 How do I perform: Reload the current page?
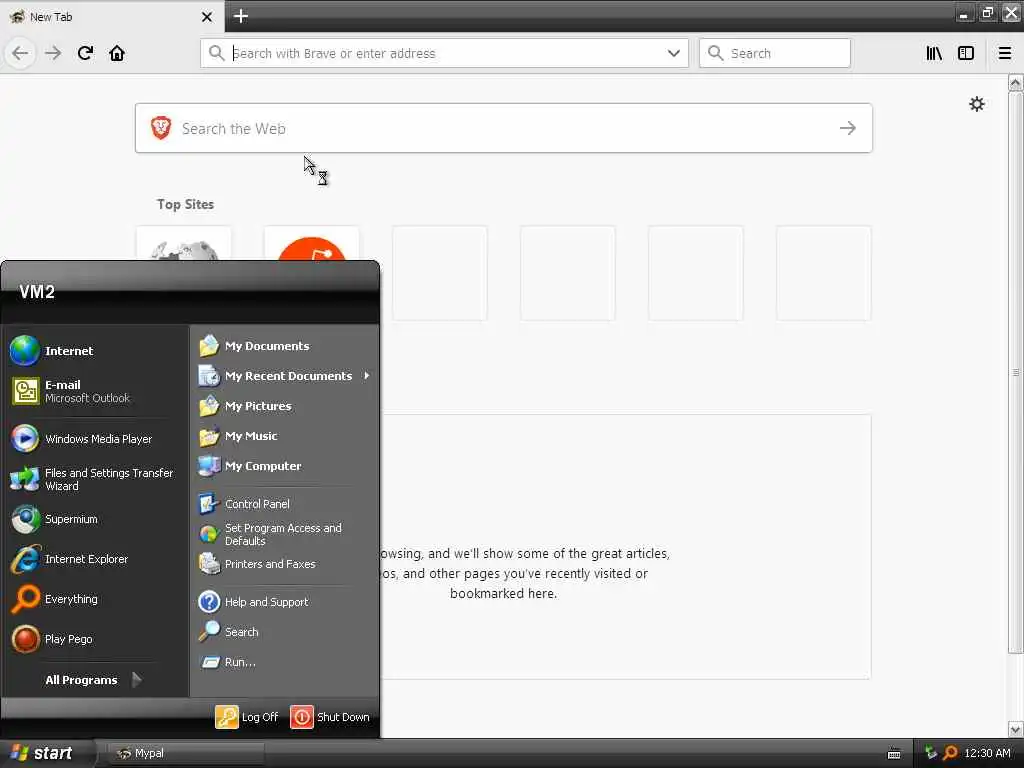85,53
